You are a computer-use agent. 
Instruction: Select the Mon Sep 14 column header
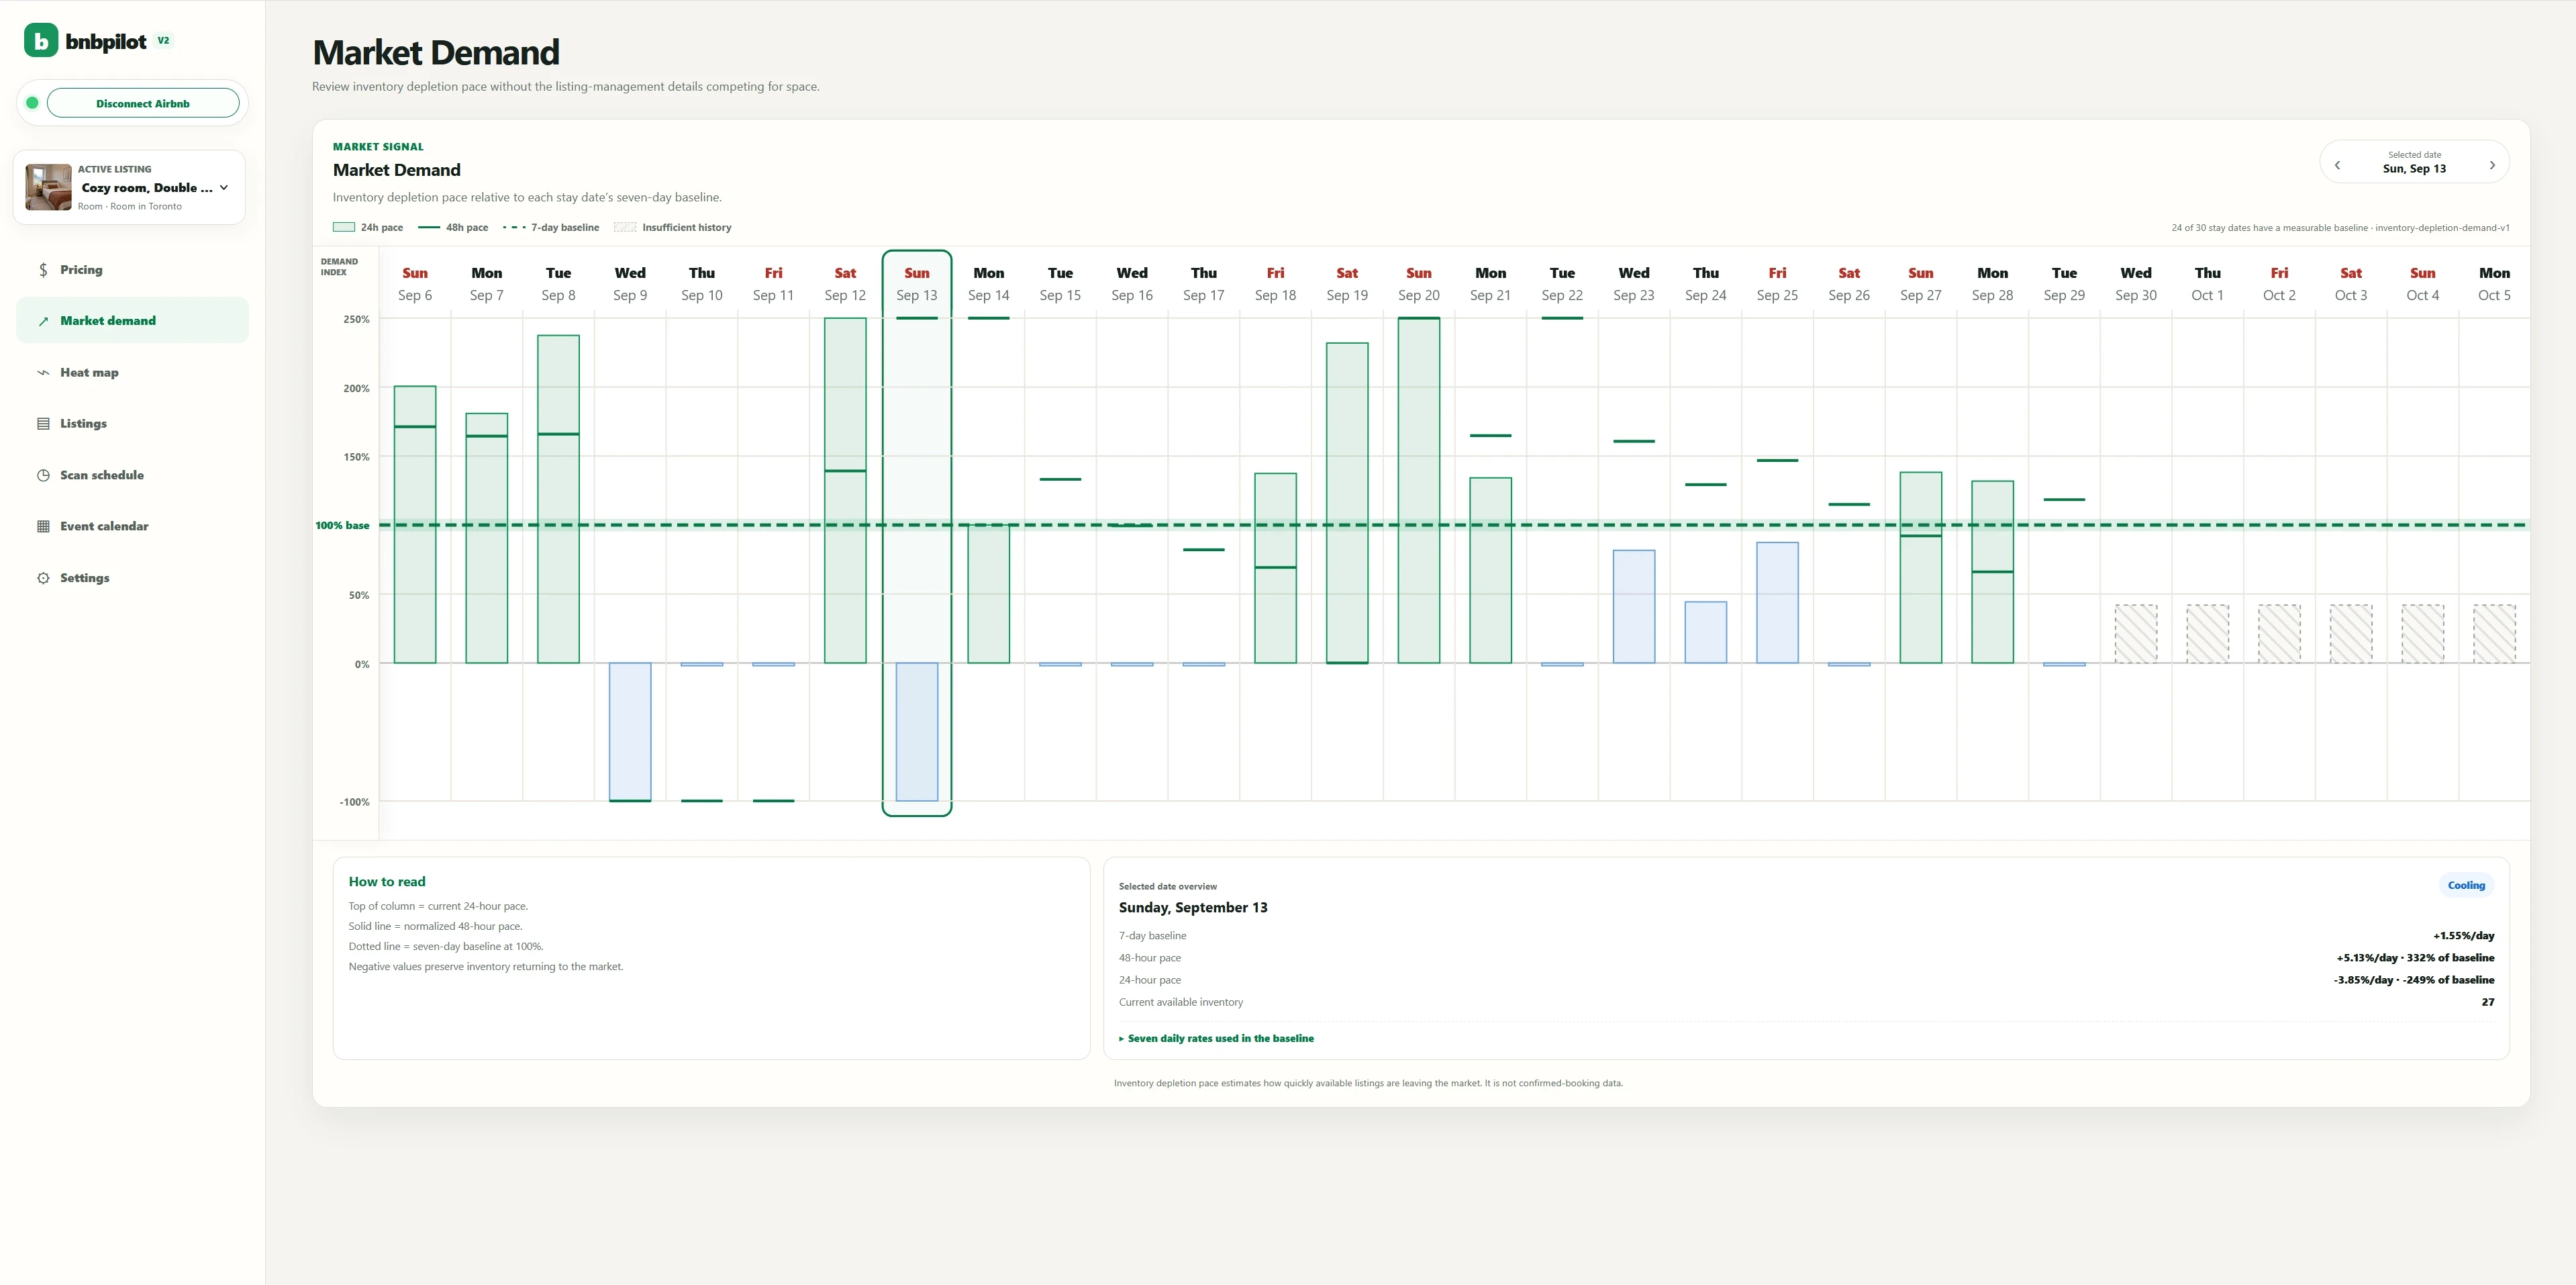pyautogui.click(x=989, y=284)
